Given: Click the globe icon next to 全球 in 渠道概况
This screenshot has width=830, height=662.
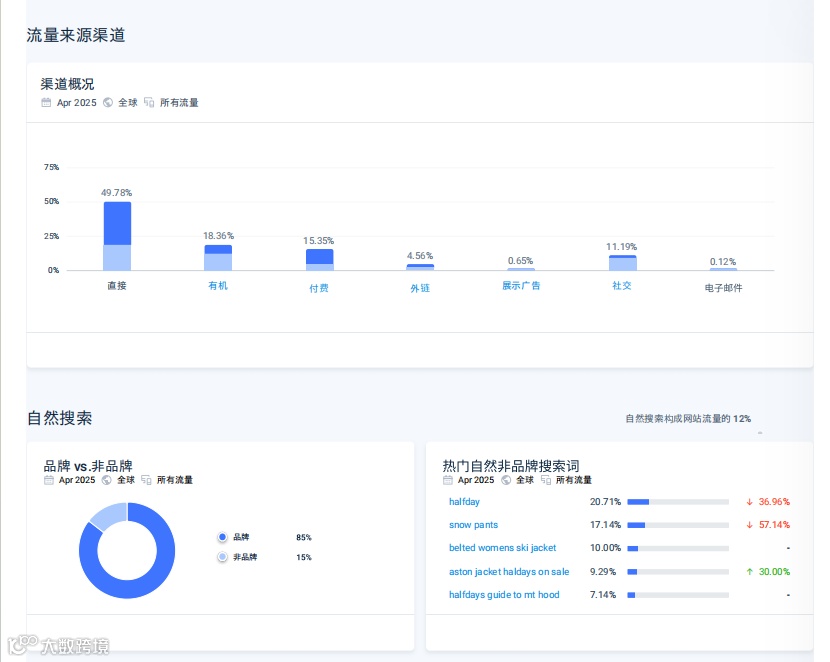Looking at the screenshot, I should (x=108, y=103).
